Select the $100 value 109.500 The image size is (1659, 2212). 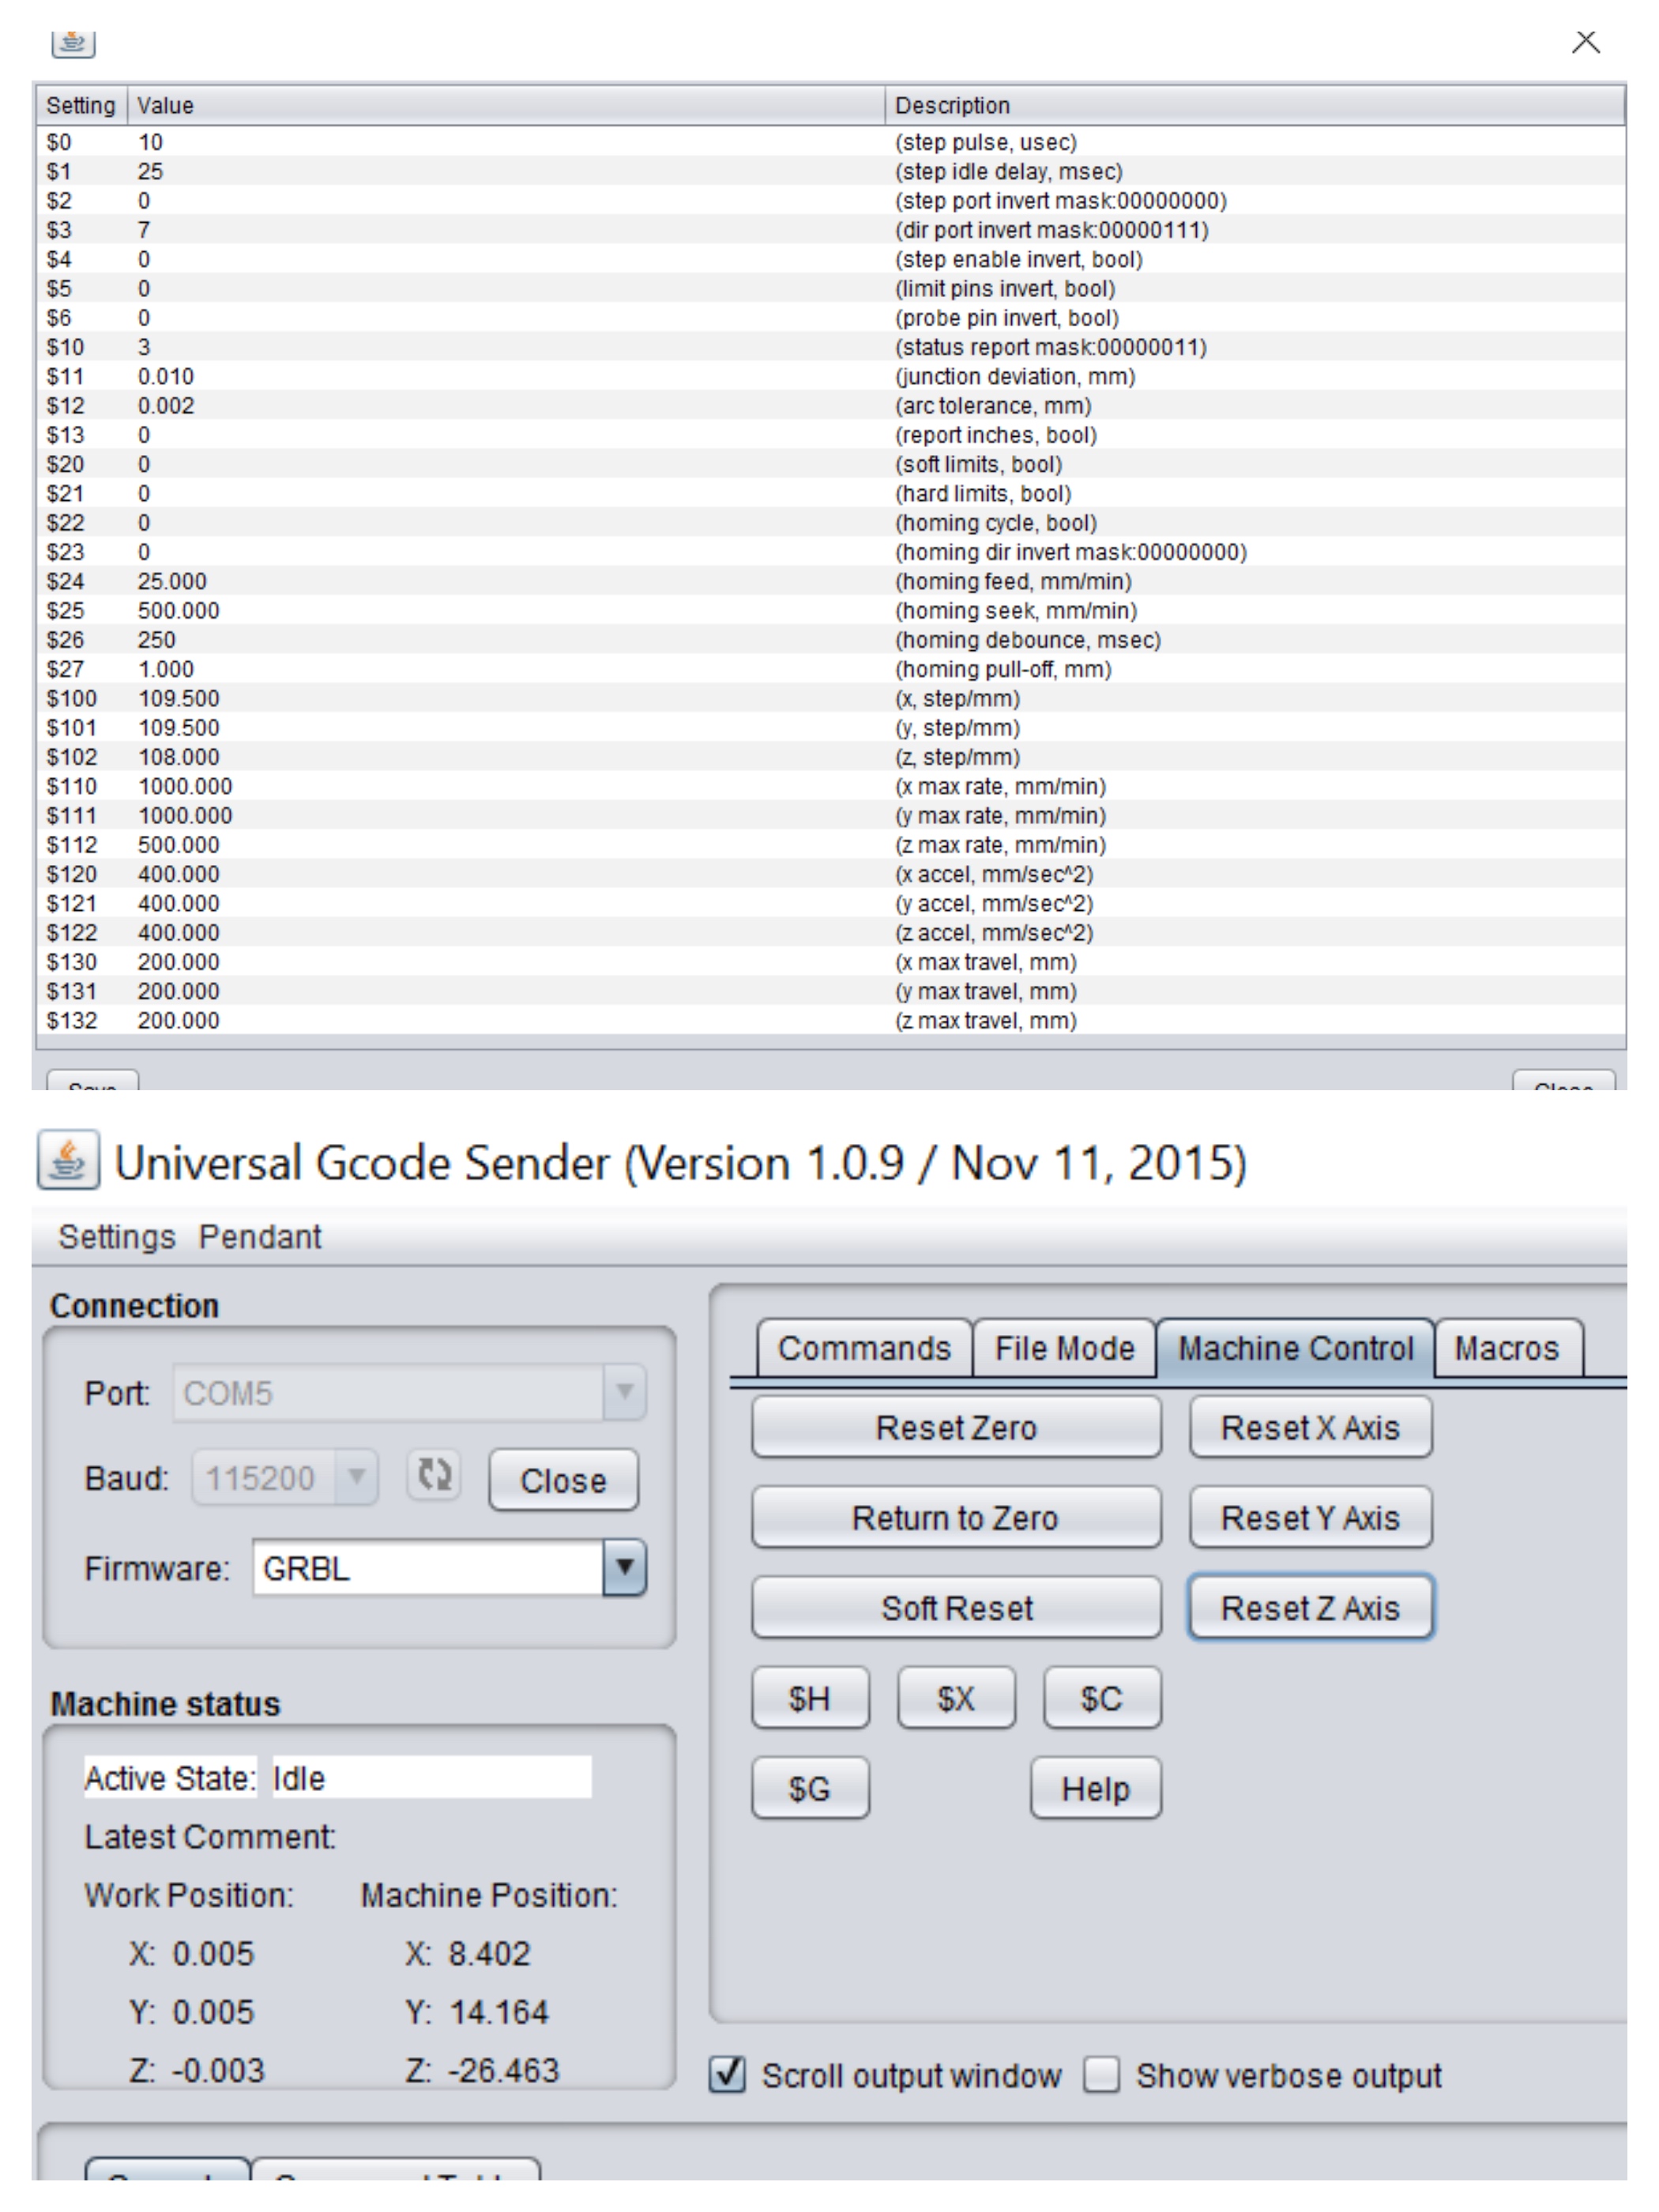tap(178, 698)
